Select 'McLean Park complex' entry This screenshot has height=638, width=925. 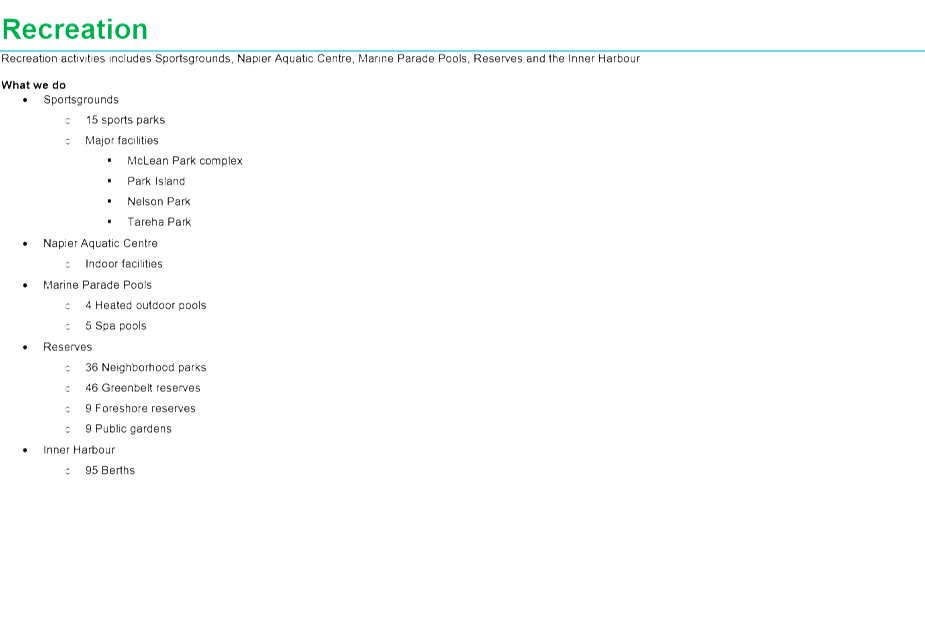click(x=185, y=161)
